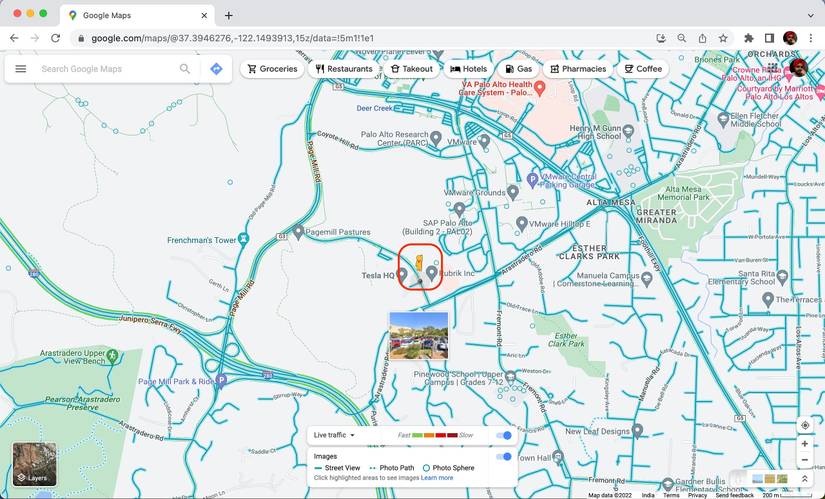The width and height of the screenshot is (825, 499).
Task: Click the Pagemill Pastures pin
Action: pos(298,231)
